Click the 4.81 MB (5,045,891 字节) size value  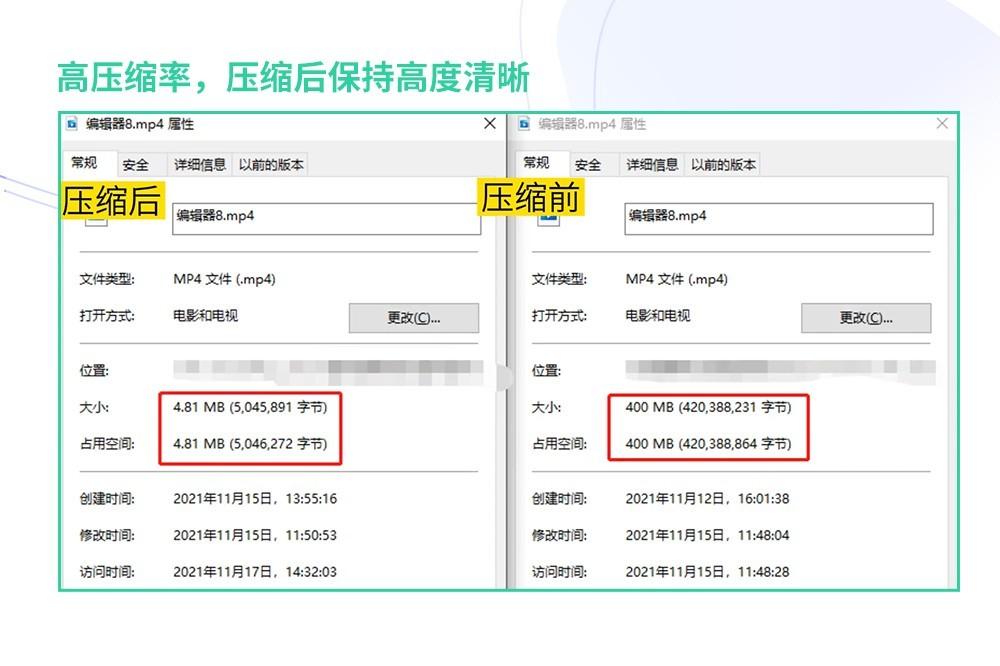tap(250, 407)
